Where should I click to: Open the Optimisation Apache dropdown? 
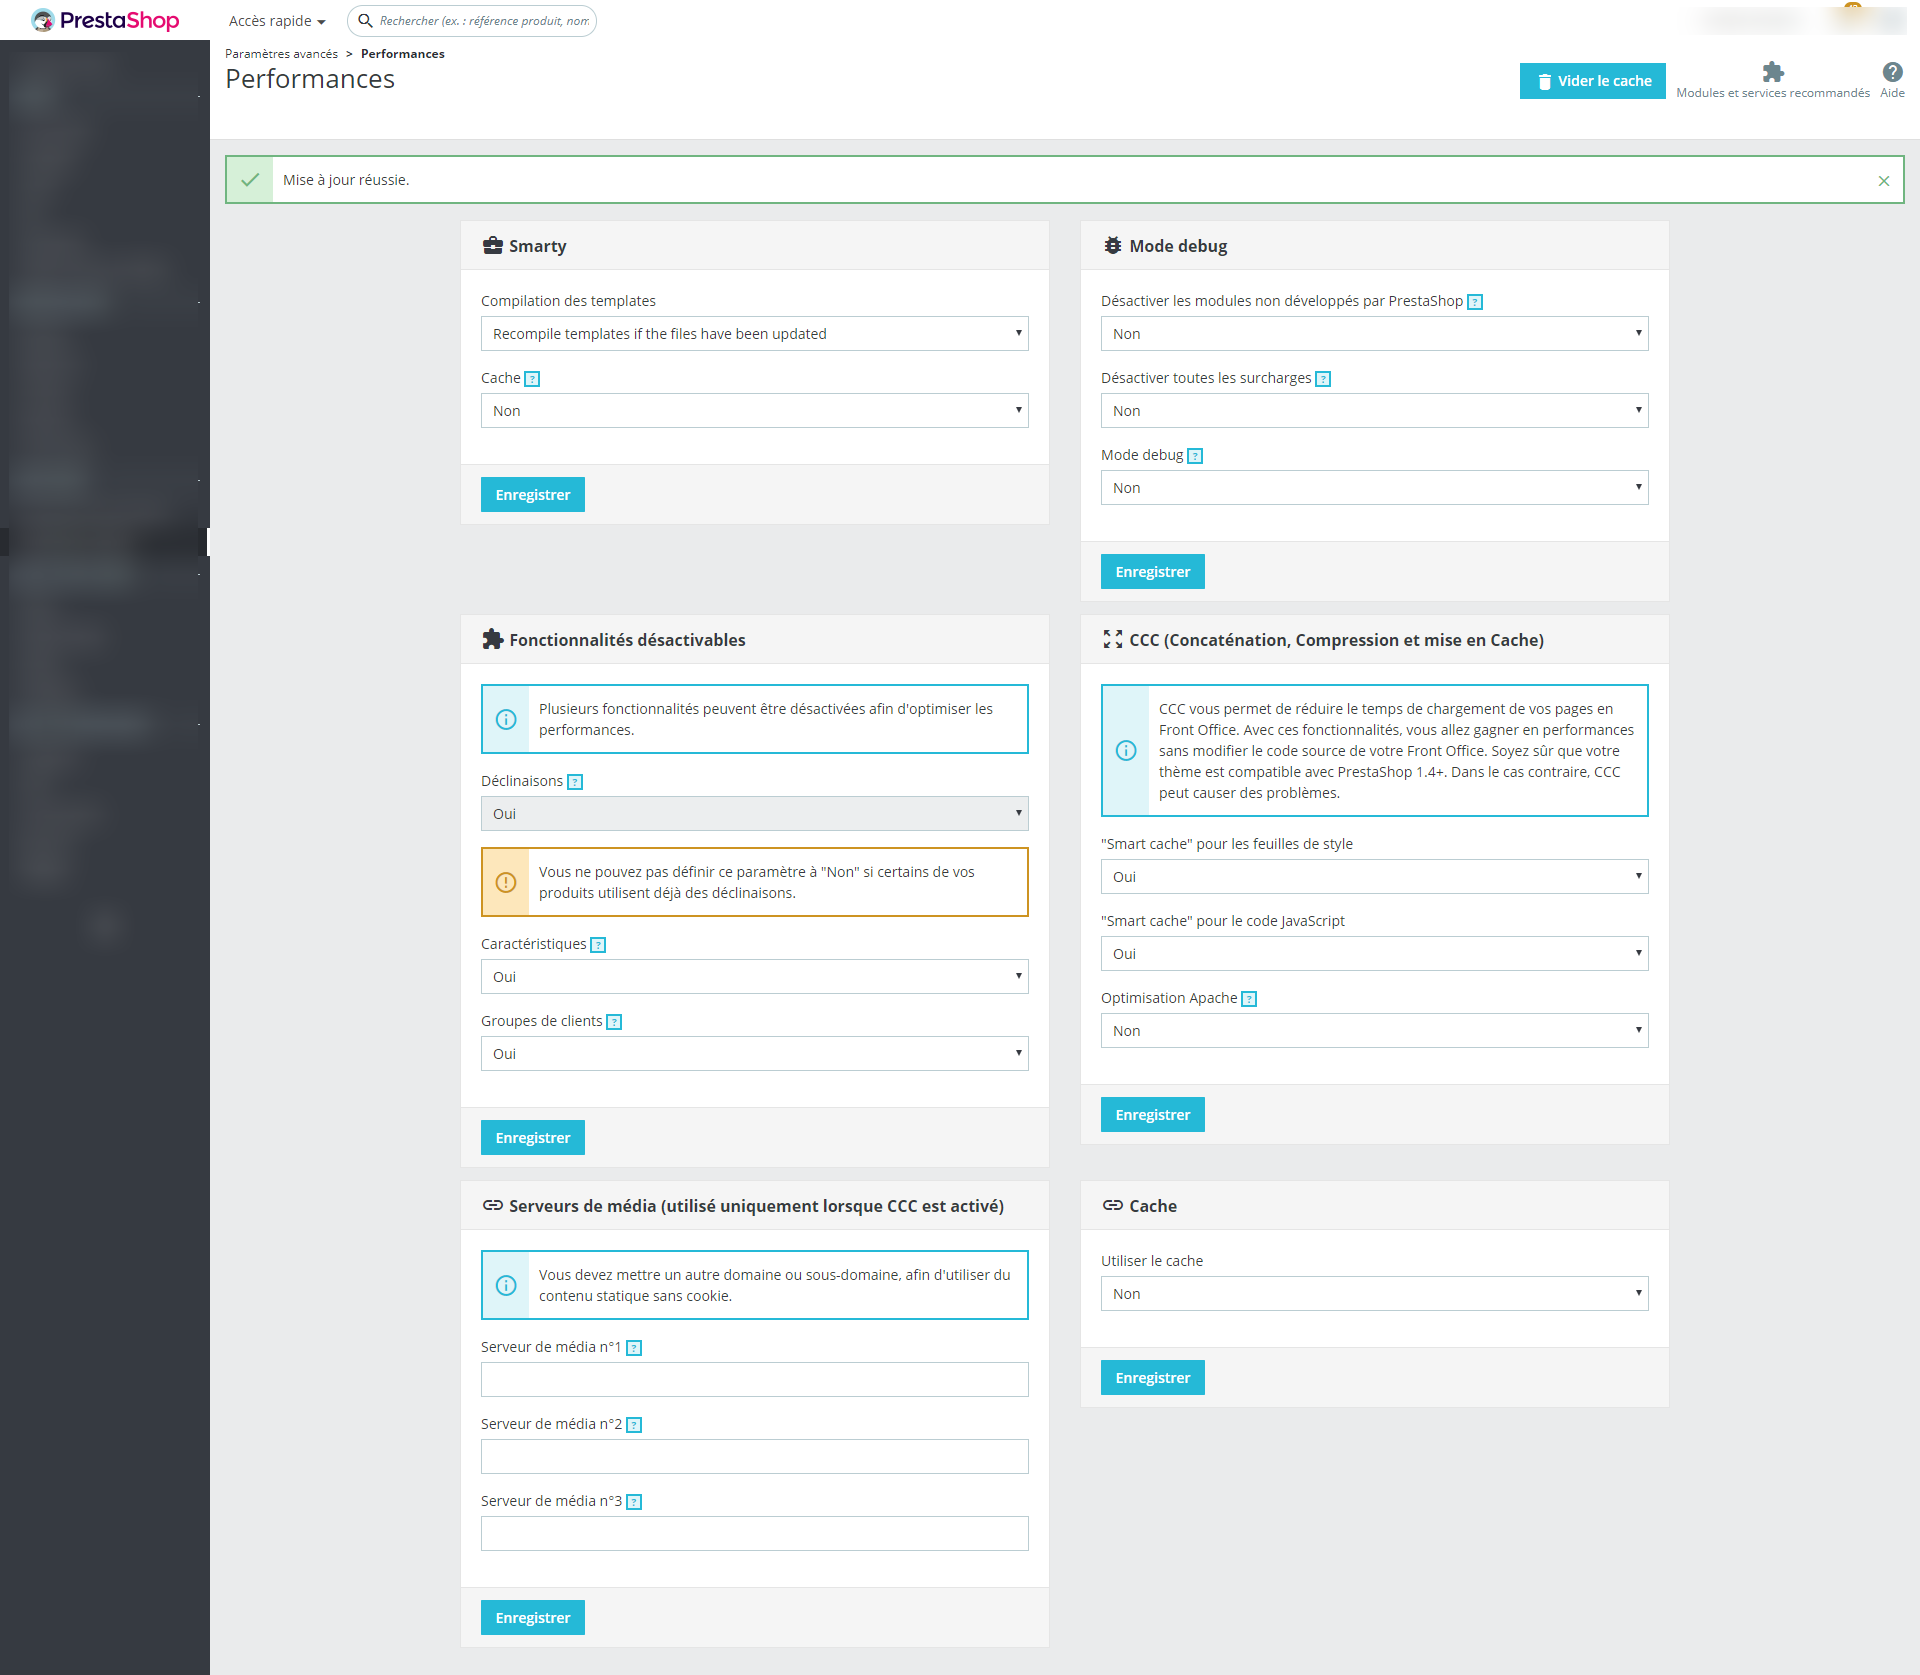pos(1374,1031)
